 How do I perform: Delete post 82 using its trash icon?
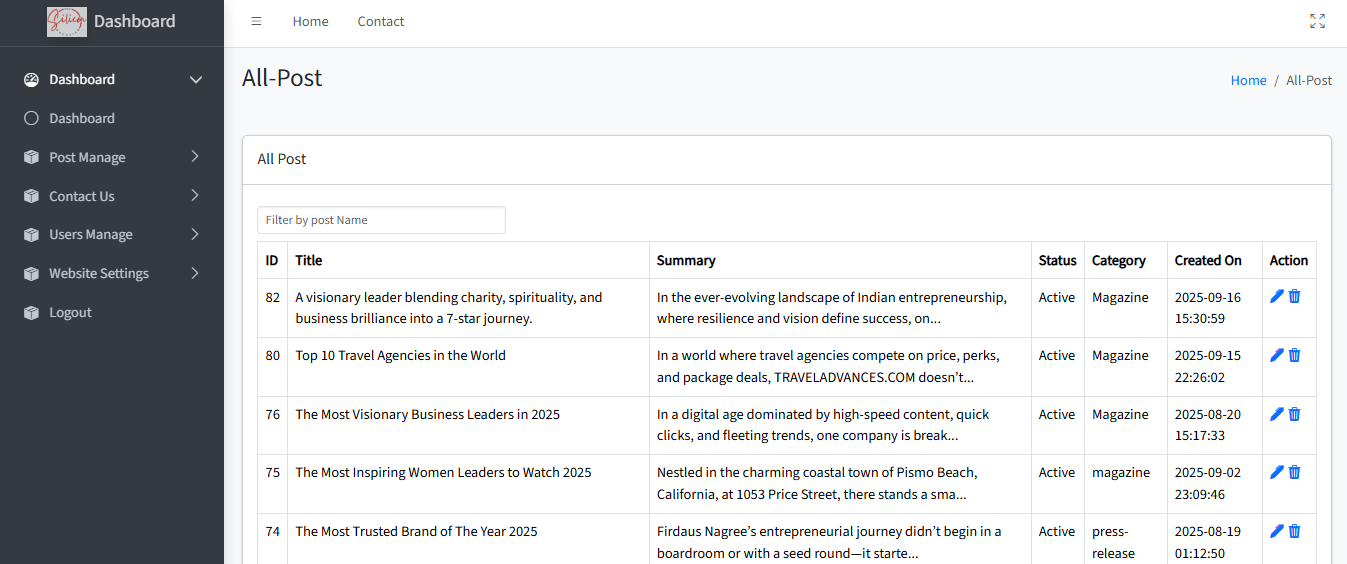tap(1294, 297)
